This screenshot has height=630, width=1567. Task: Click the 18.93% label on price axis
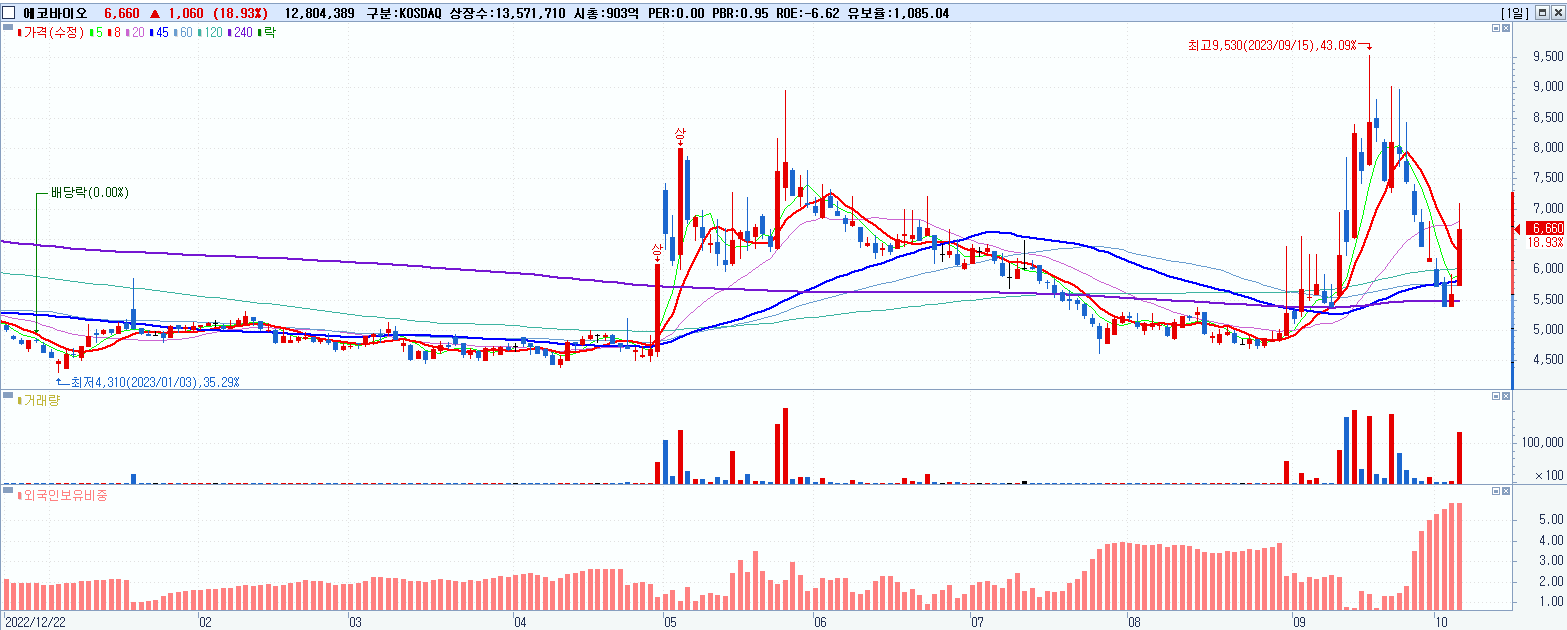pyautogui.click(x=1545, y=242)
